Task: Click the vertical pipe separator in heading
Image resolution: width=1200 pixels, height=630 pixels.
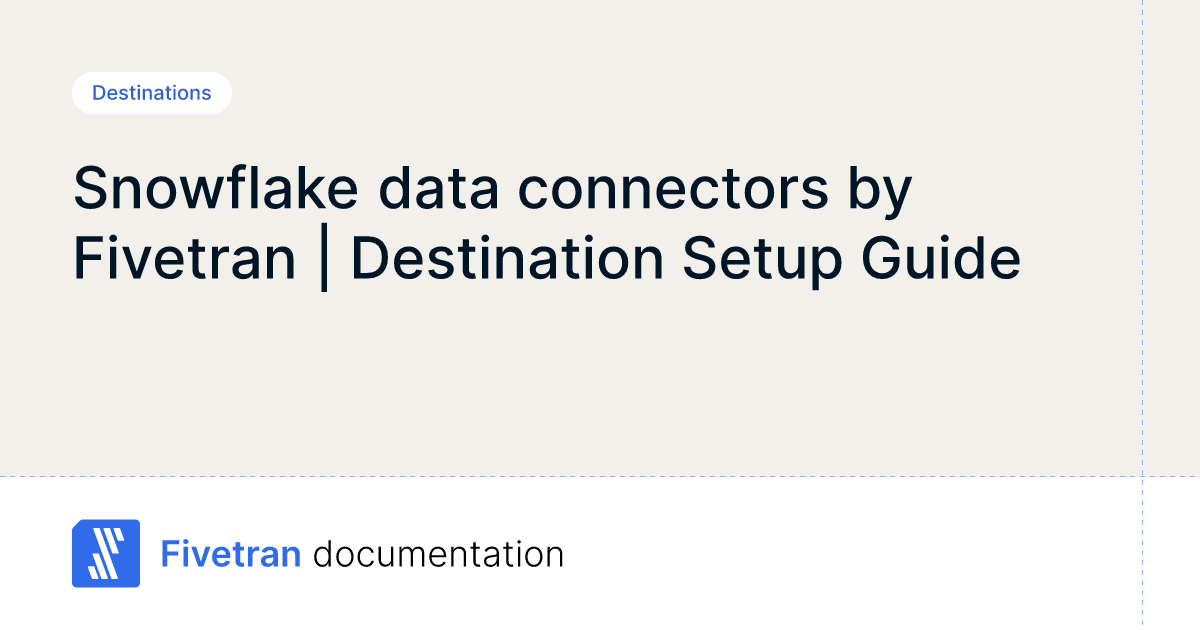Action: click(x=324, y=260)
